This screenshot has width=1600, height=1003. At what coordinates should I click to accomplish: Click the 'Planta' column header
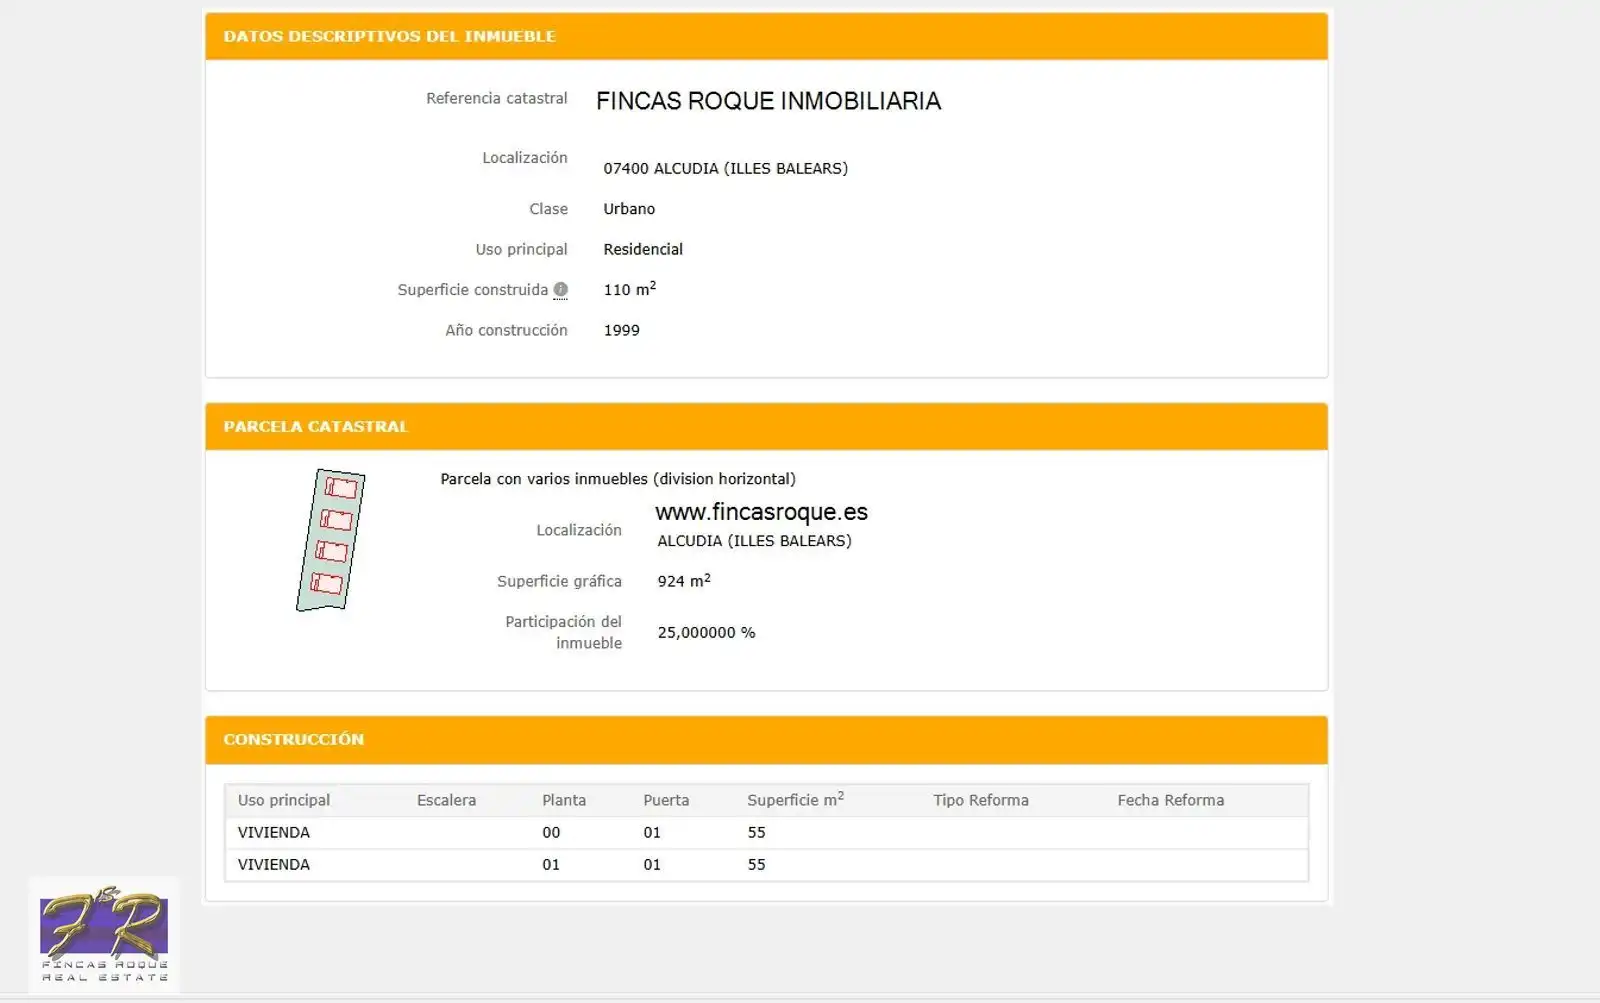tap(564, 800)
